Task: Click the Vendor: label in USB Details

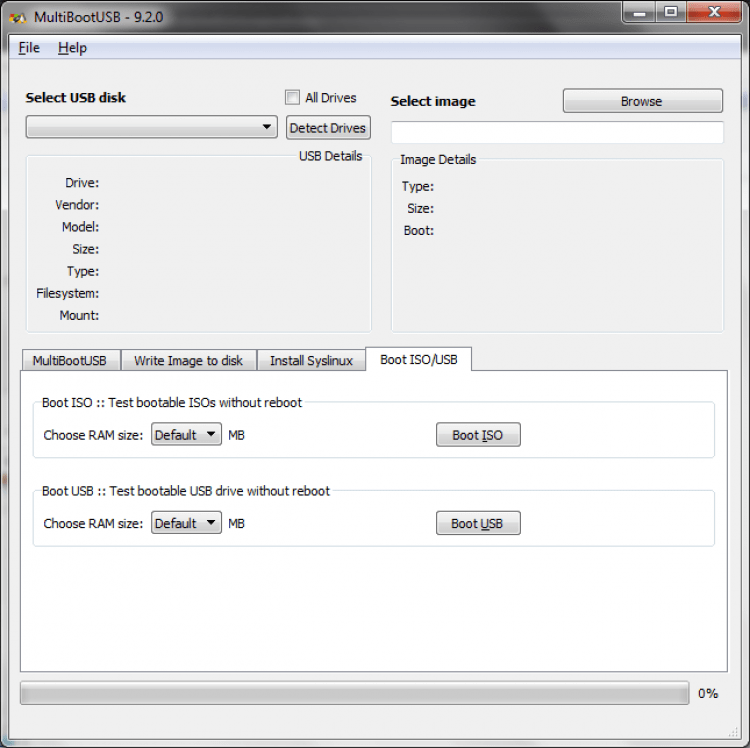Action: (x=77, y=205)
